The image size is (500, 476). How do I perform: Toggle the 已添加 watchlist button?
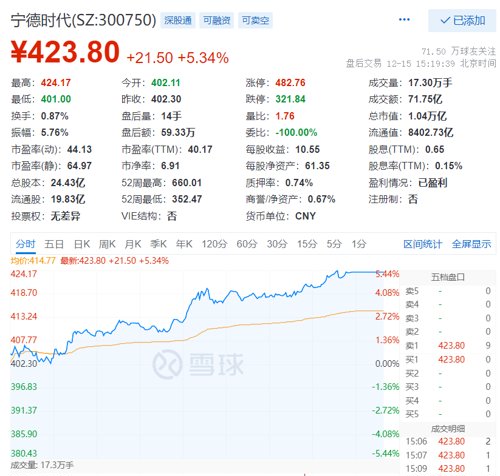click(462, 21)
